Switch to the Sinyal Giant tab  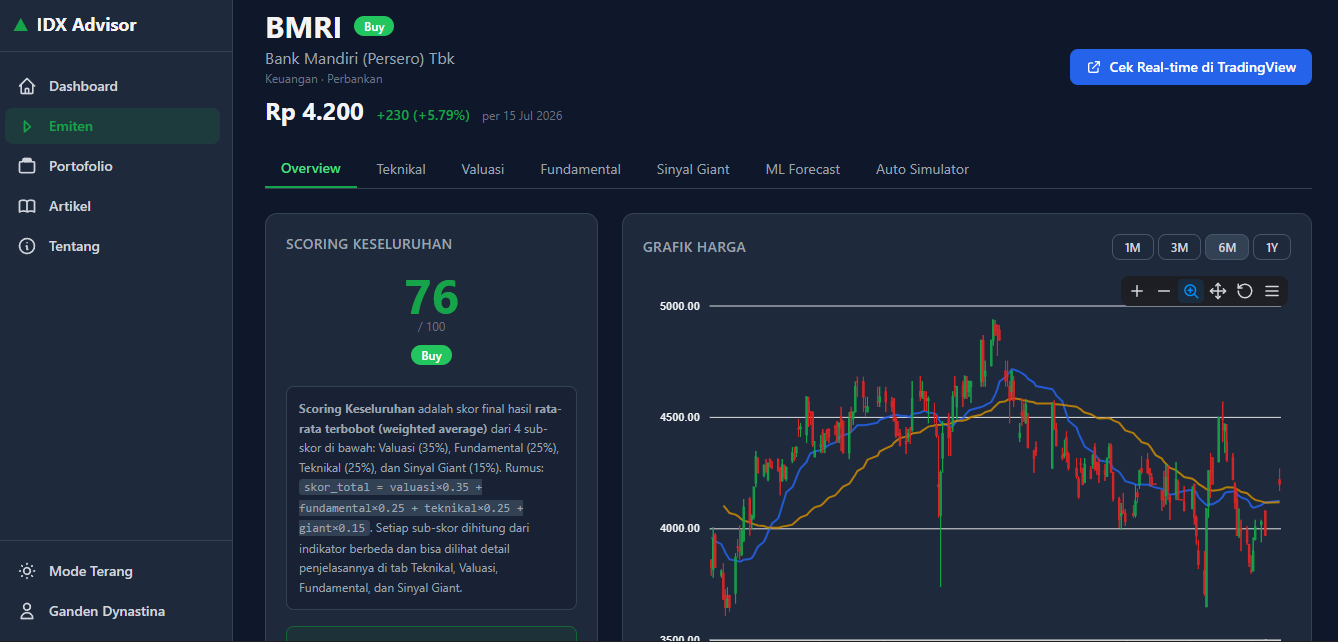(693, 169)
